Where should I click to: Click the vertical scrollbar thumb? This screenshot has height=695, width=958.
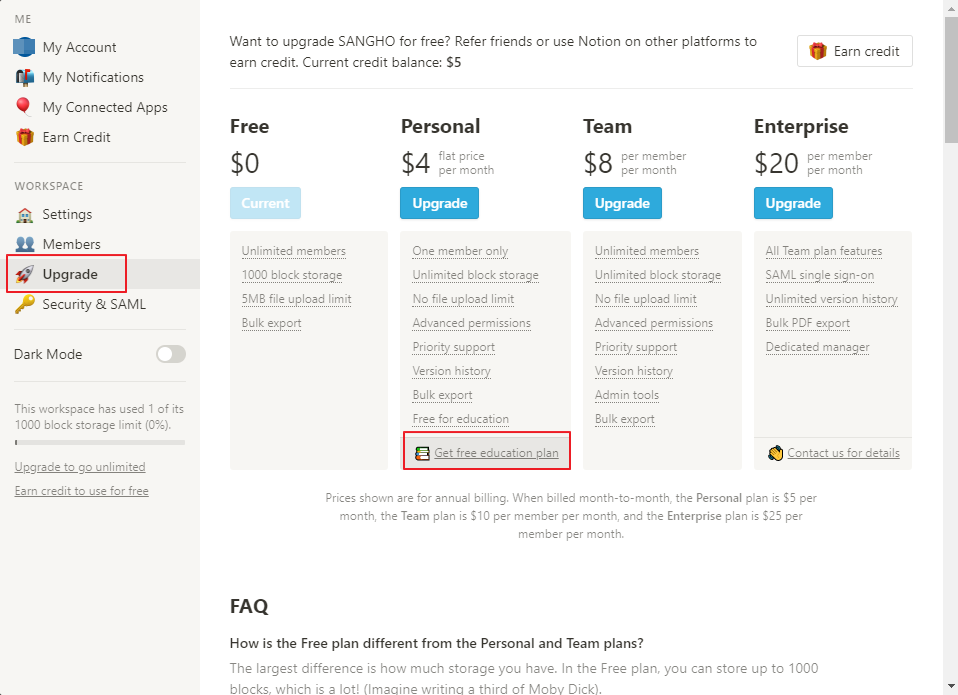coord(951,79)
